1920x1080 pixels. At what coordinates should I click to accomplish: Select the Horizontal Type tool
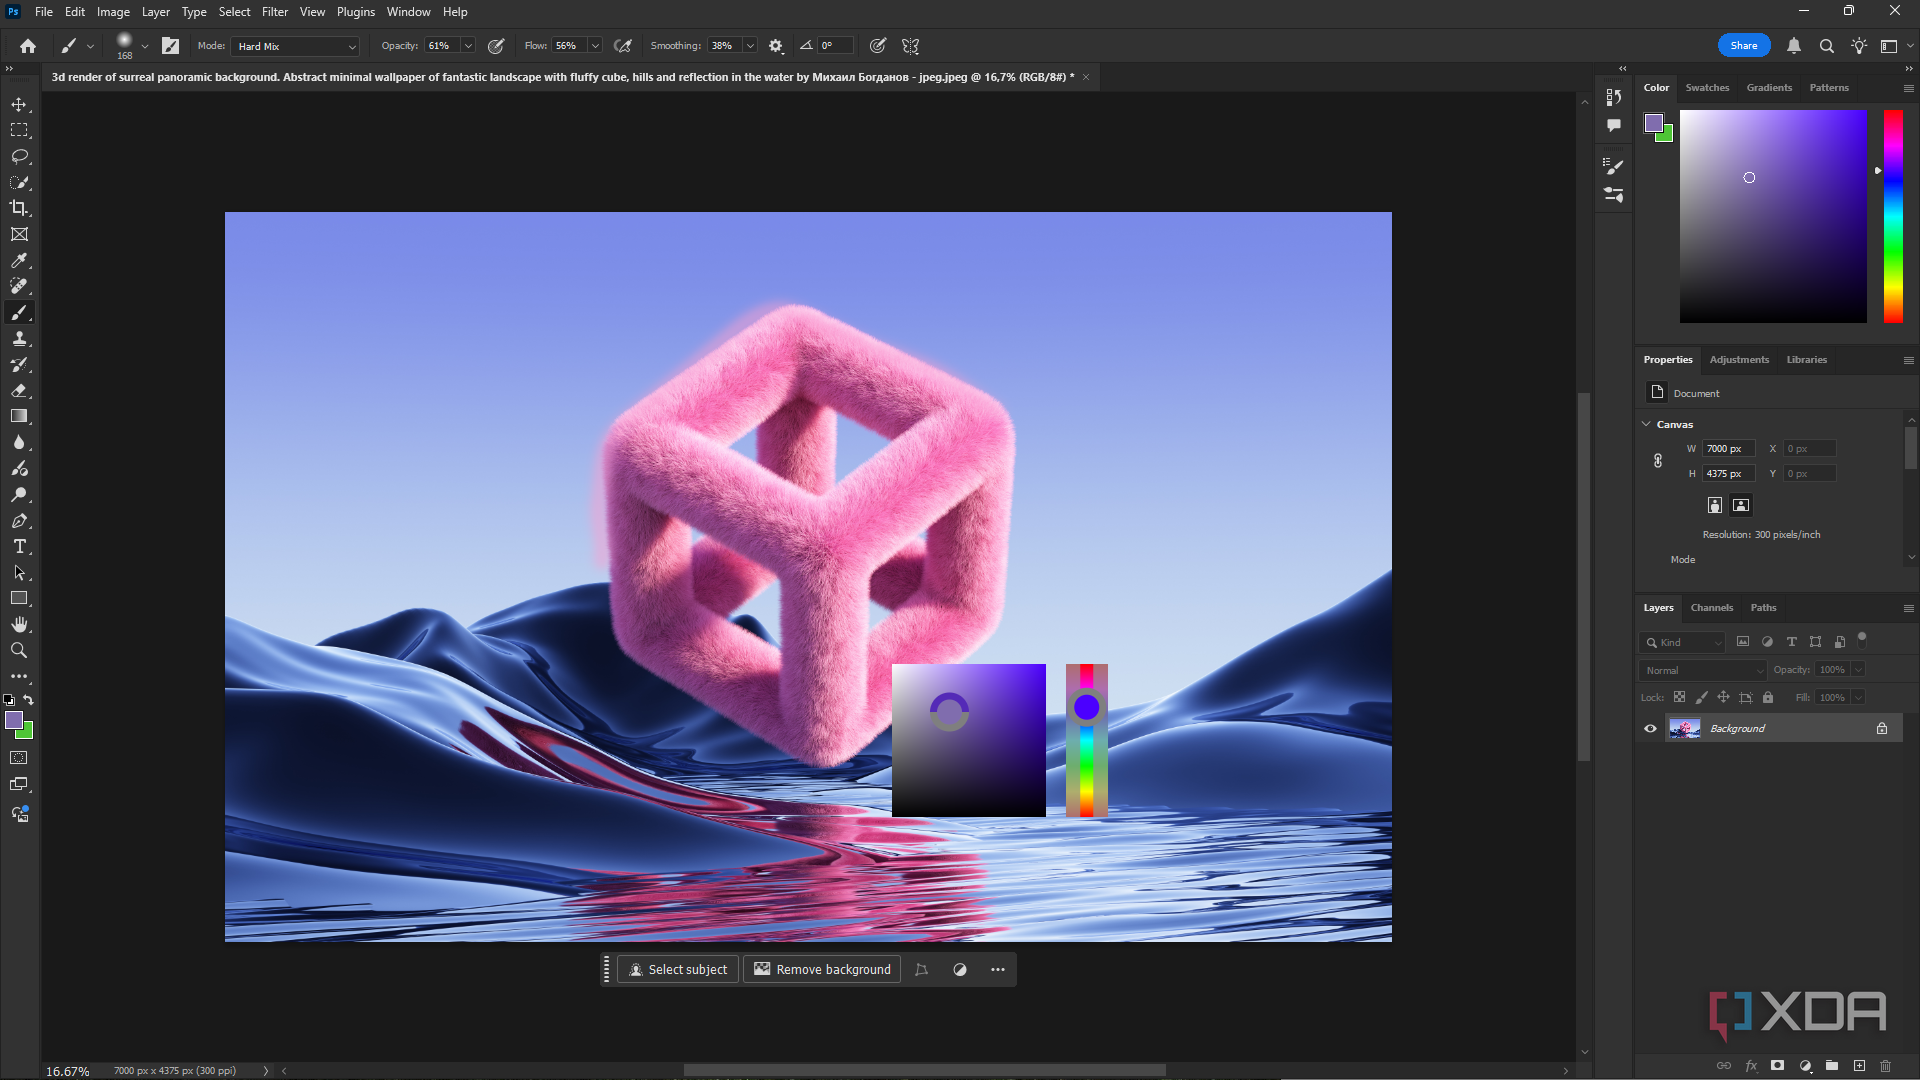click(19, 547)
